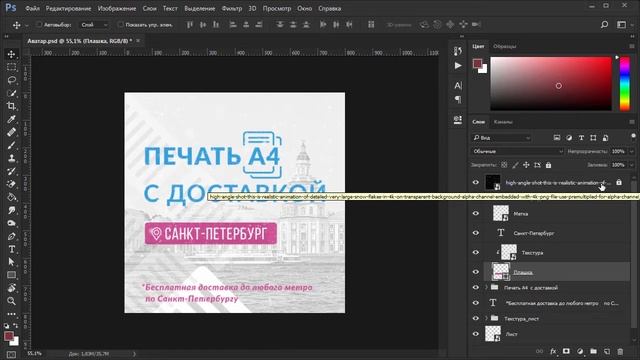Create a new adjustment layer
Screen dimensions: 640x360
[x=580, y=351]
